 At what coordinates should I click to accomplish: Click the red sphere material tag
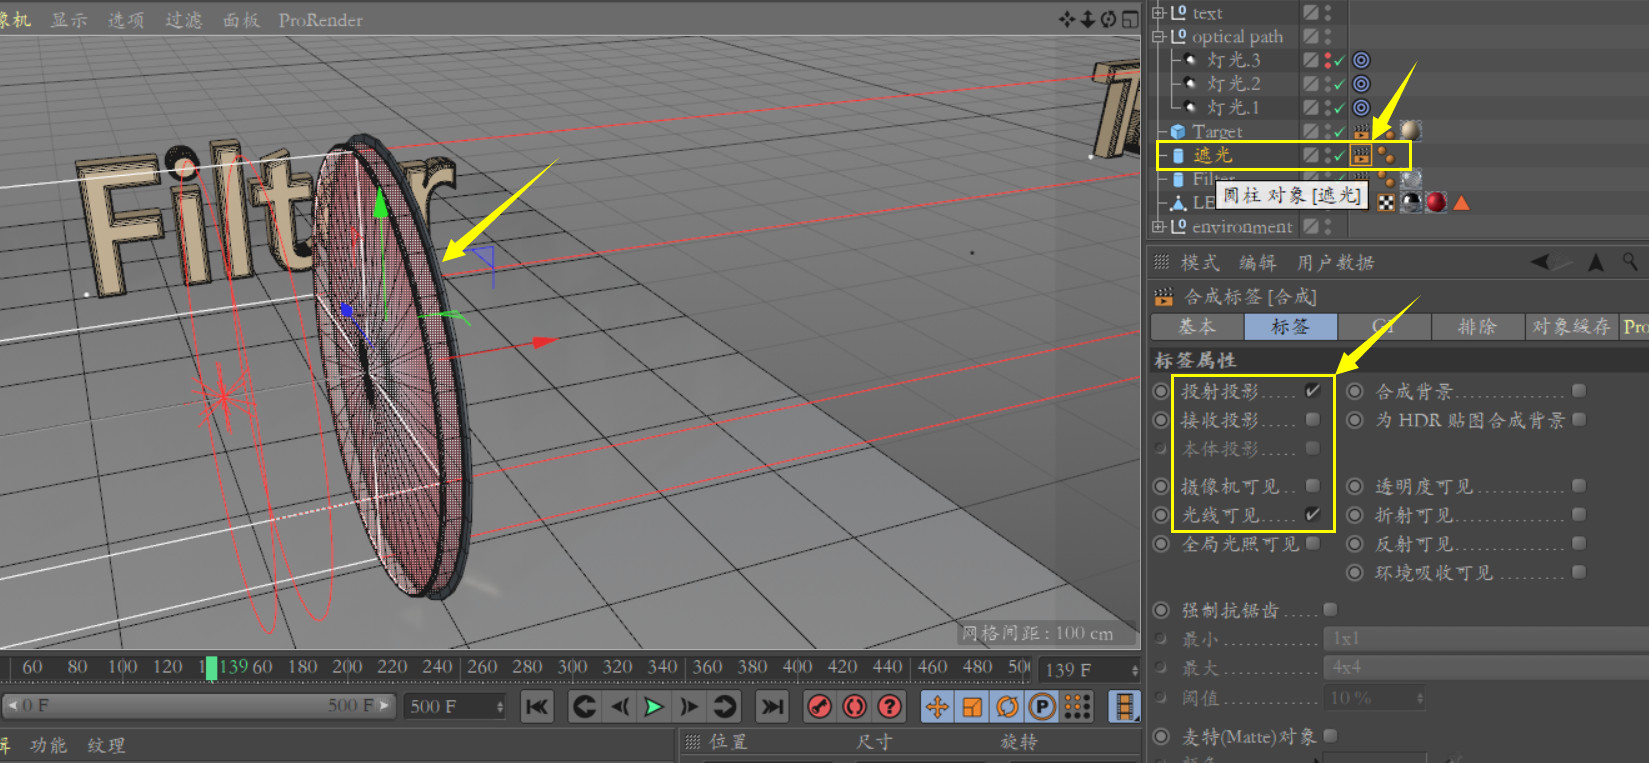click(1436, 202)
